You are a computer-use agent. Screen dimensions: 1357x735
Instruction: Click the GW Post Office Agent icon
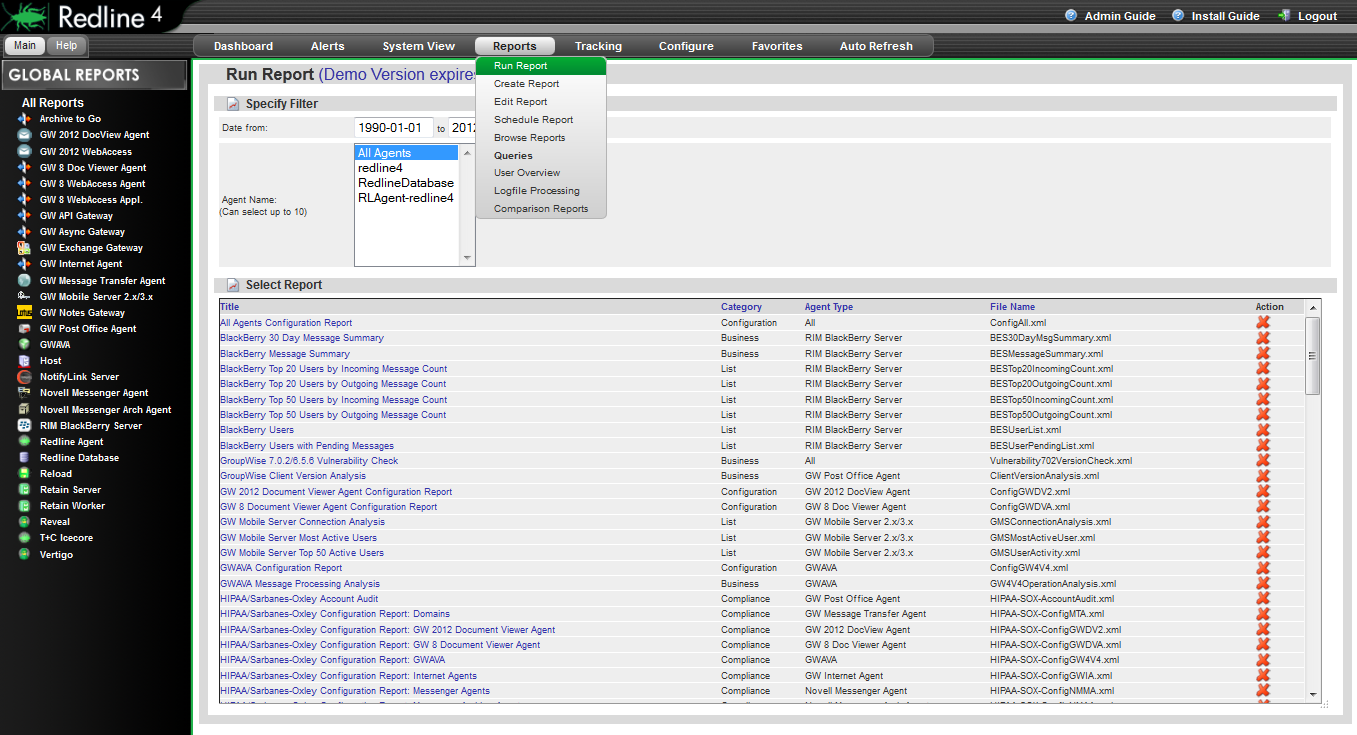click(24, 329)
